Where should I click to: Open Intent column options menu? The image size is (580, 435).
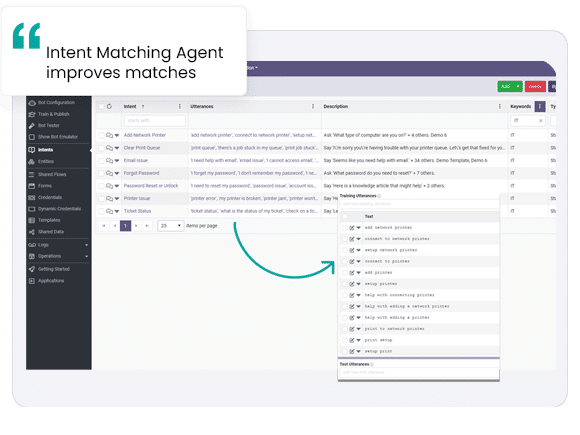[180, 107]
